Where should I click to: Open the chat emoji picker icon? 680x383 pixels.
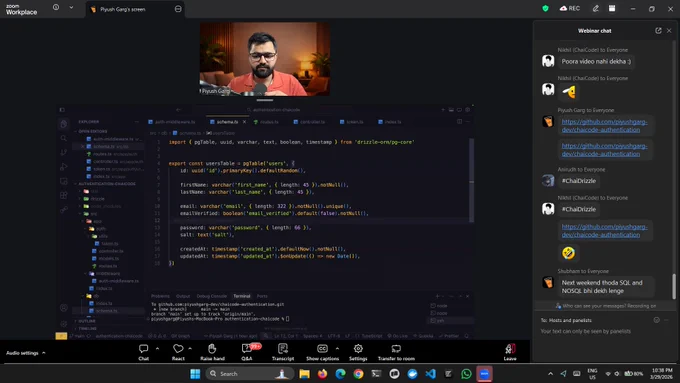click(657, 320)
